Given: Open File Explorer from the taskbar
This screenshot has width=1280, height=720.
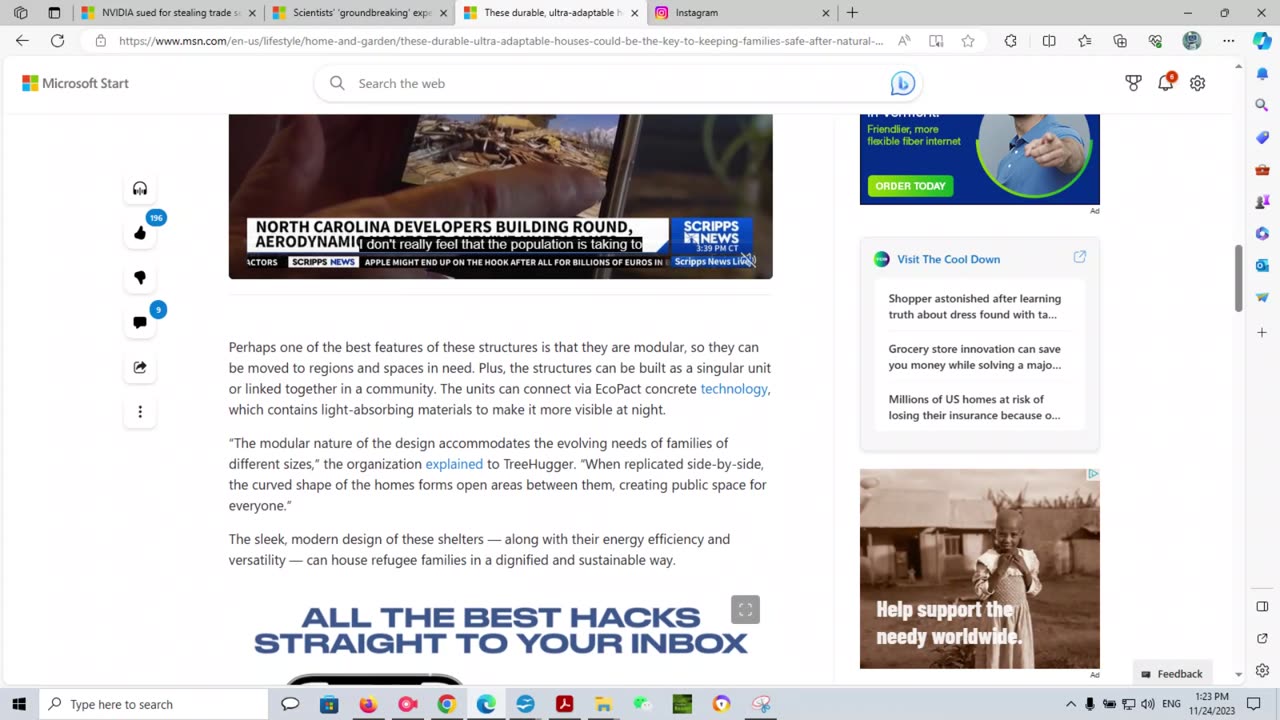Looking at the screenshot, I should point(603,704).
